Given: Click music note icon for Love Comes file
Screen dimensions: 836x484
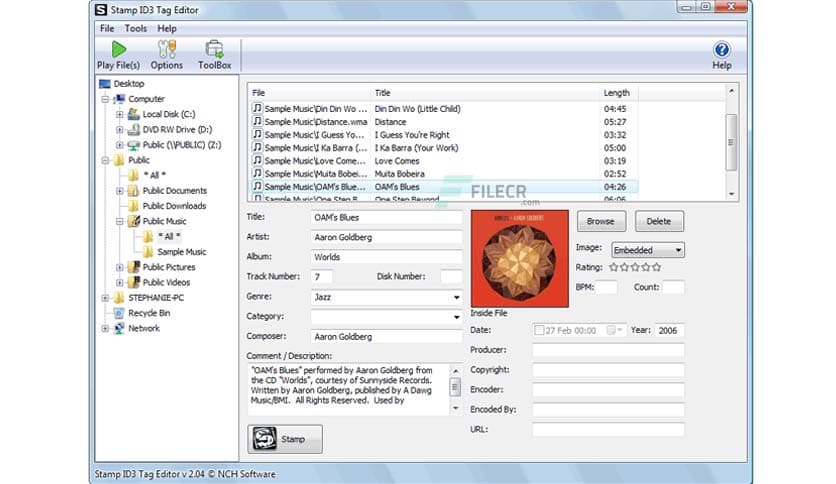Looking at the screenshot, I should 258,160.
